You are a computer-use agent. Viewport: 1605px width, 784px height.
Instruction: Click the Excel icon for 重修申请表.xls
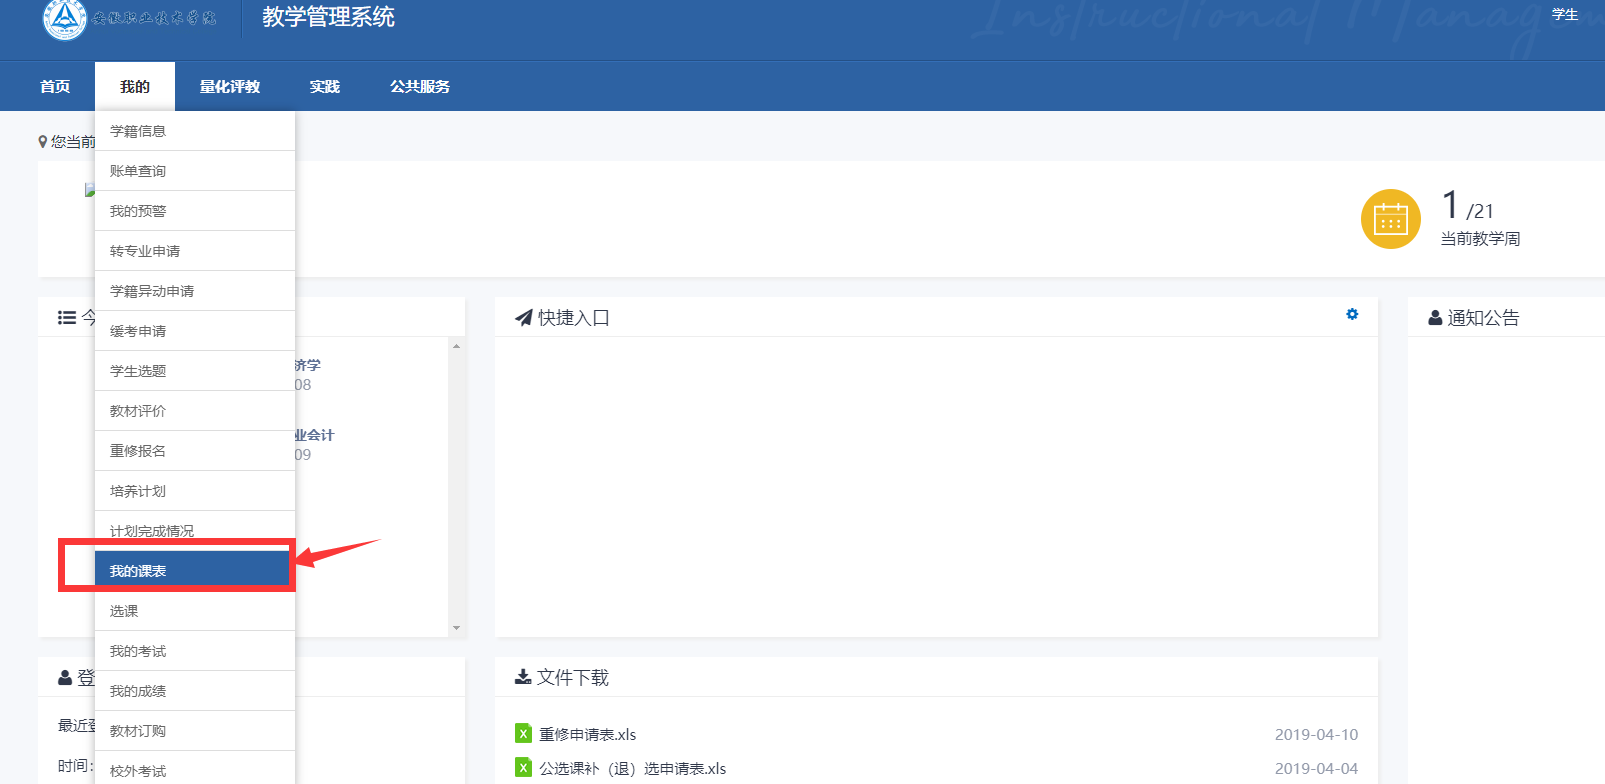pyautogui.click(x=523, y=734)
